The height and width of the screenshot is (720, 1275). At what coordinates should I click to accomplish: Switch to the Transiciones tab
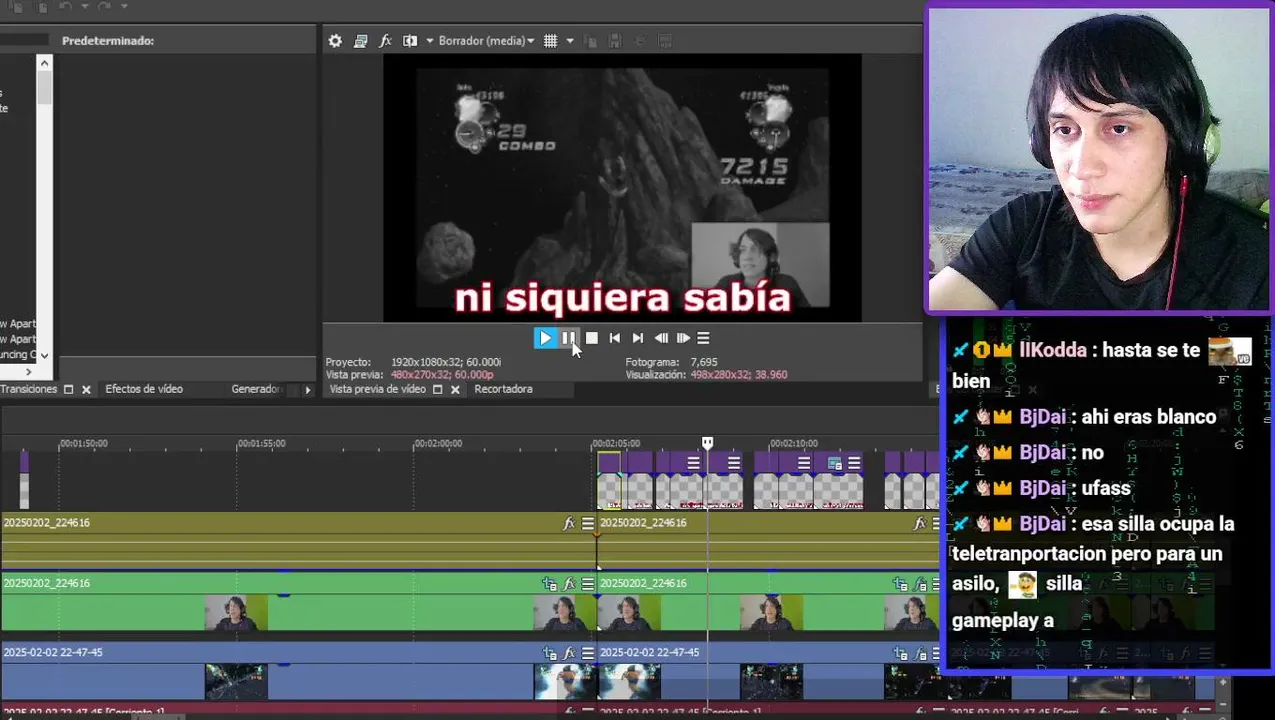tap(27, 389)
